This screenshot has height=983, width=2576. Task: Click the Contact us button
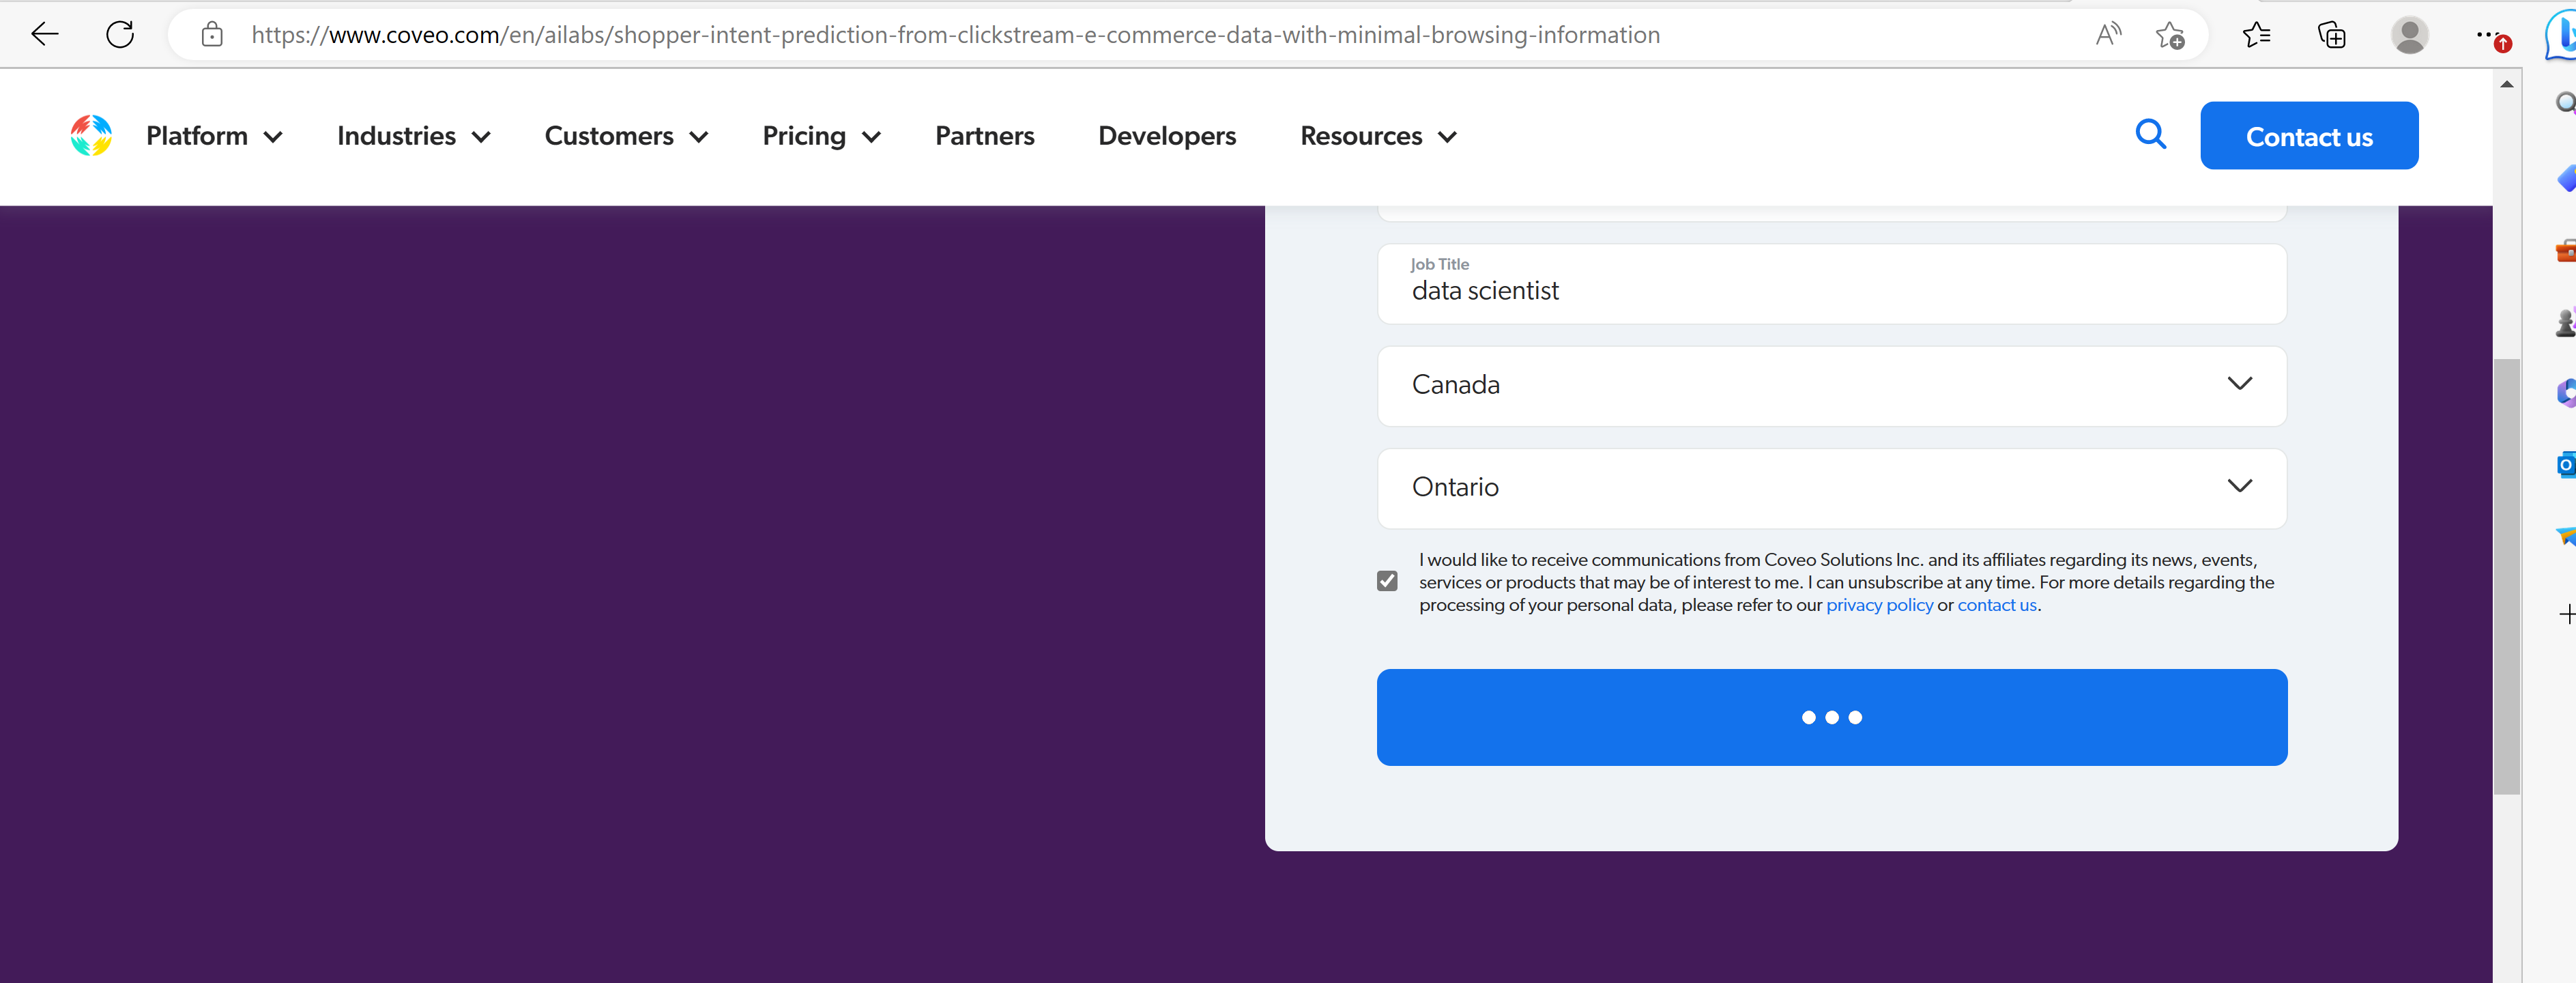(2308, 136)
